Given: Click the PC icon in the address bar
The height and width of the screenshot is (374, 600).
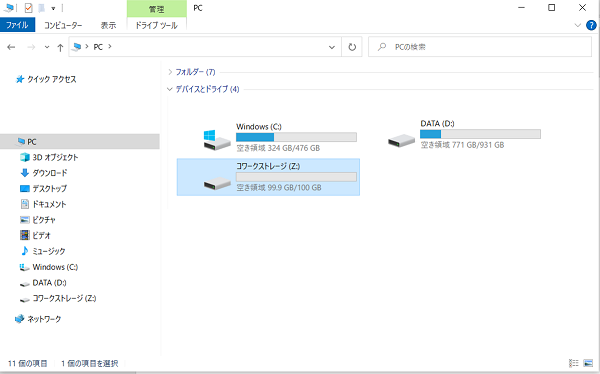Looking at the screenshot, I should point(77,47).
